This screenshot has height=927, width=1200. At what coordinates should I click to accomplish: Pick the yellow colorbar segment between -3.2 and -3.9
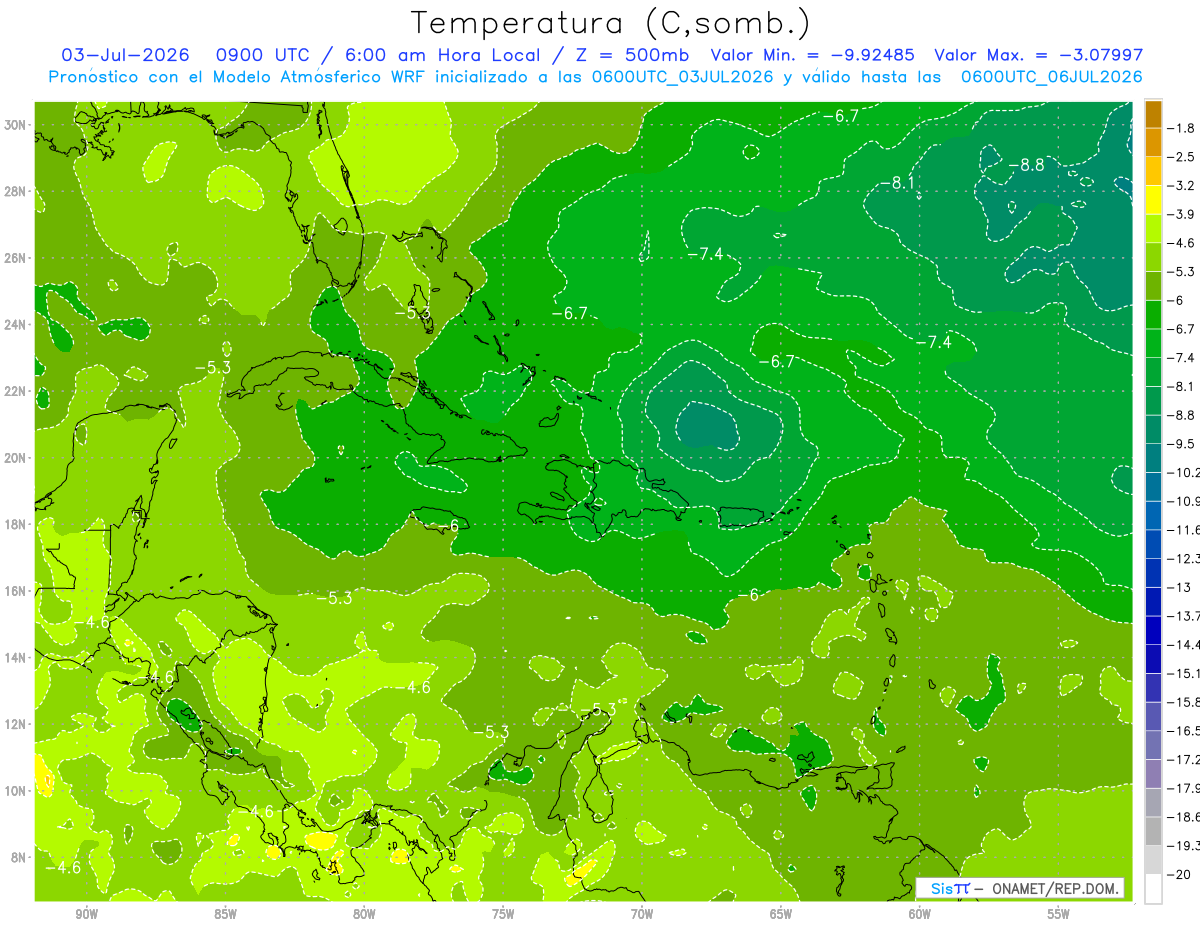(1153, 200)
